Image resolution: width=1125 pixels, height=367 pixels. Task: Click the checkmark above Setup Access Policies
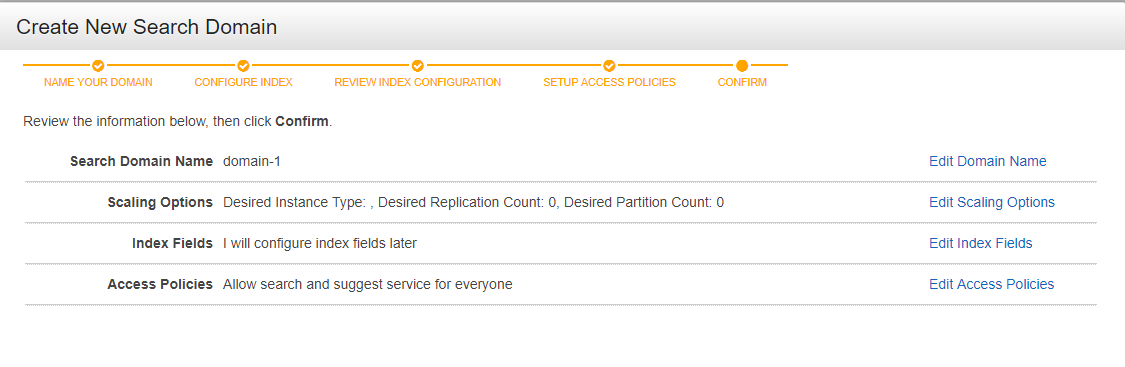609,65
